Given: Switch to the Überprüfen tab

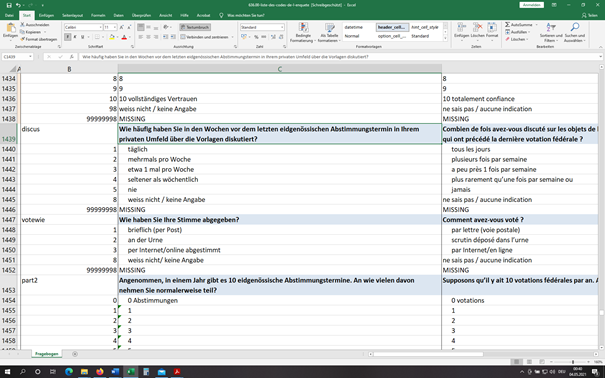Looking at the screenshot, I should point(141,15).
